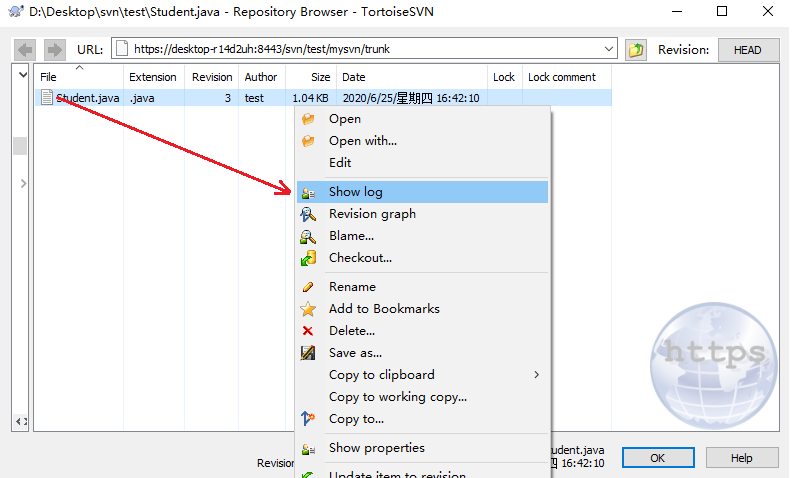Click the Revision graph icon
792x478 pixels.
click(x=308, y=214)
